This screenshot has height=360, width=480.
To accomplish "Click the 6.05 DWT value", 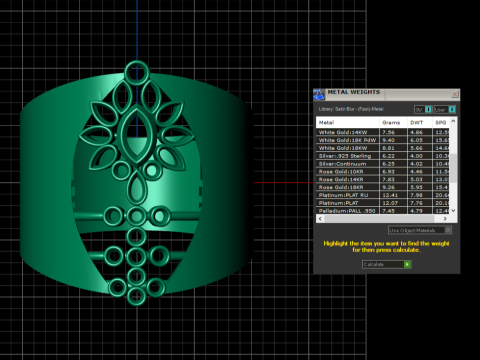I will point(417,140).
